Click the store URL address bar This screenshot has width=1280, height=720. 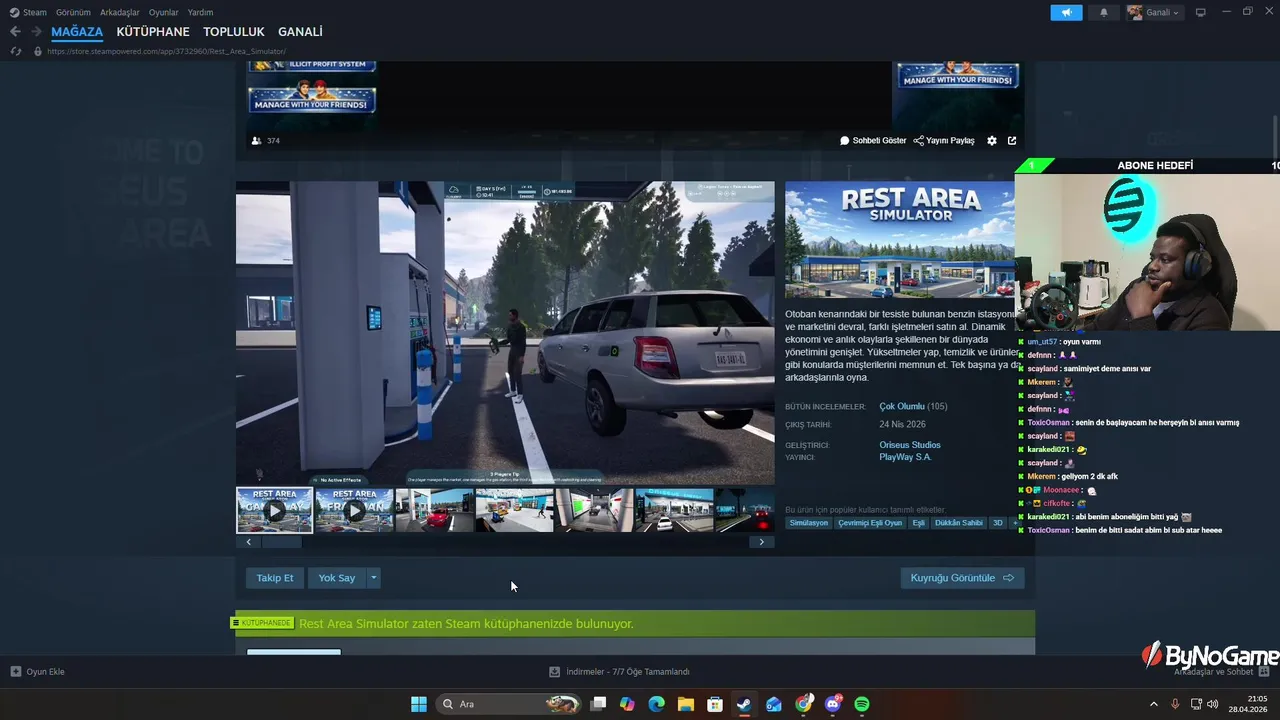[x=166, y=51]
